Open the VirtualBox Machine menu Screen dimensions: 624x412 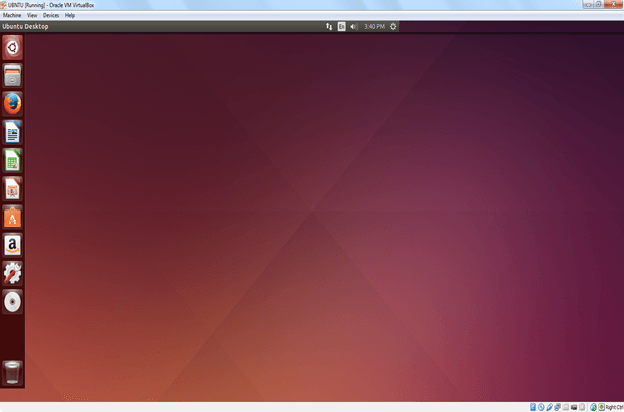point(12,15)
